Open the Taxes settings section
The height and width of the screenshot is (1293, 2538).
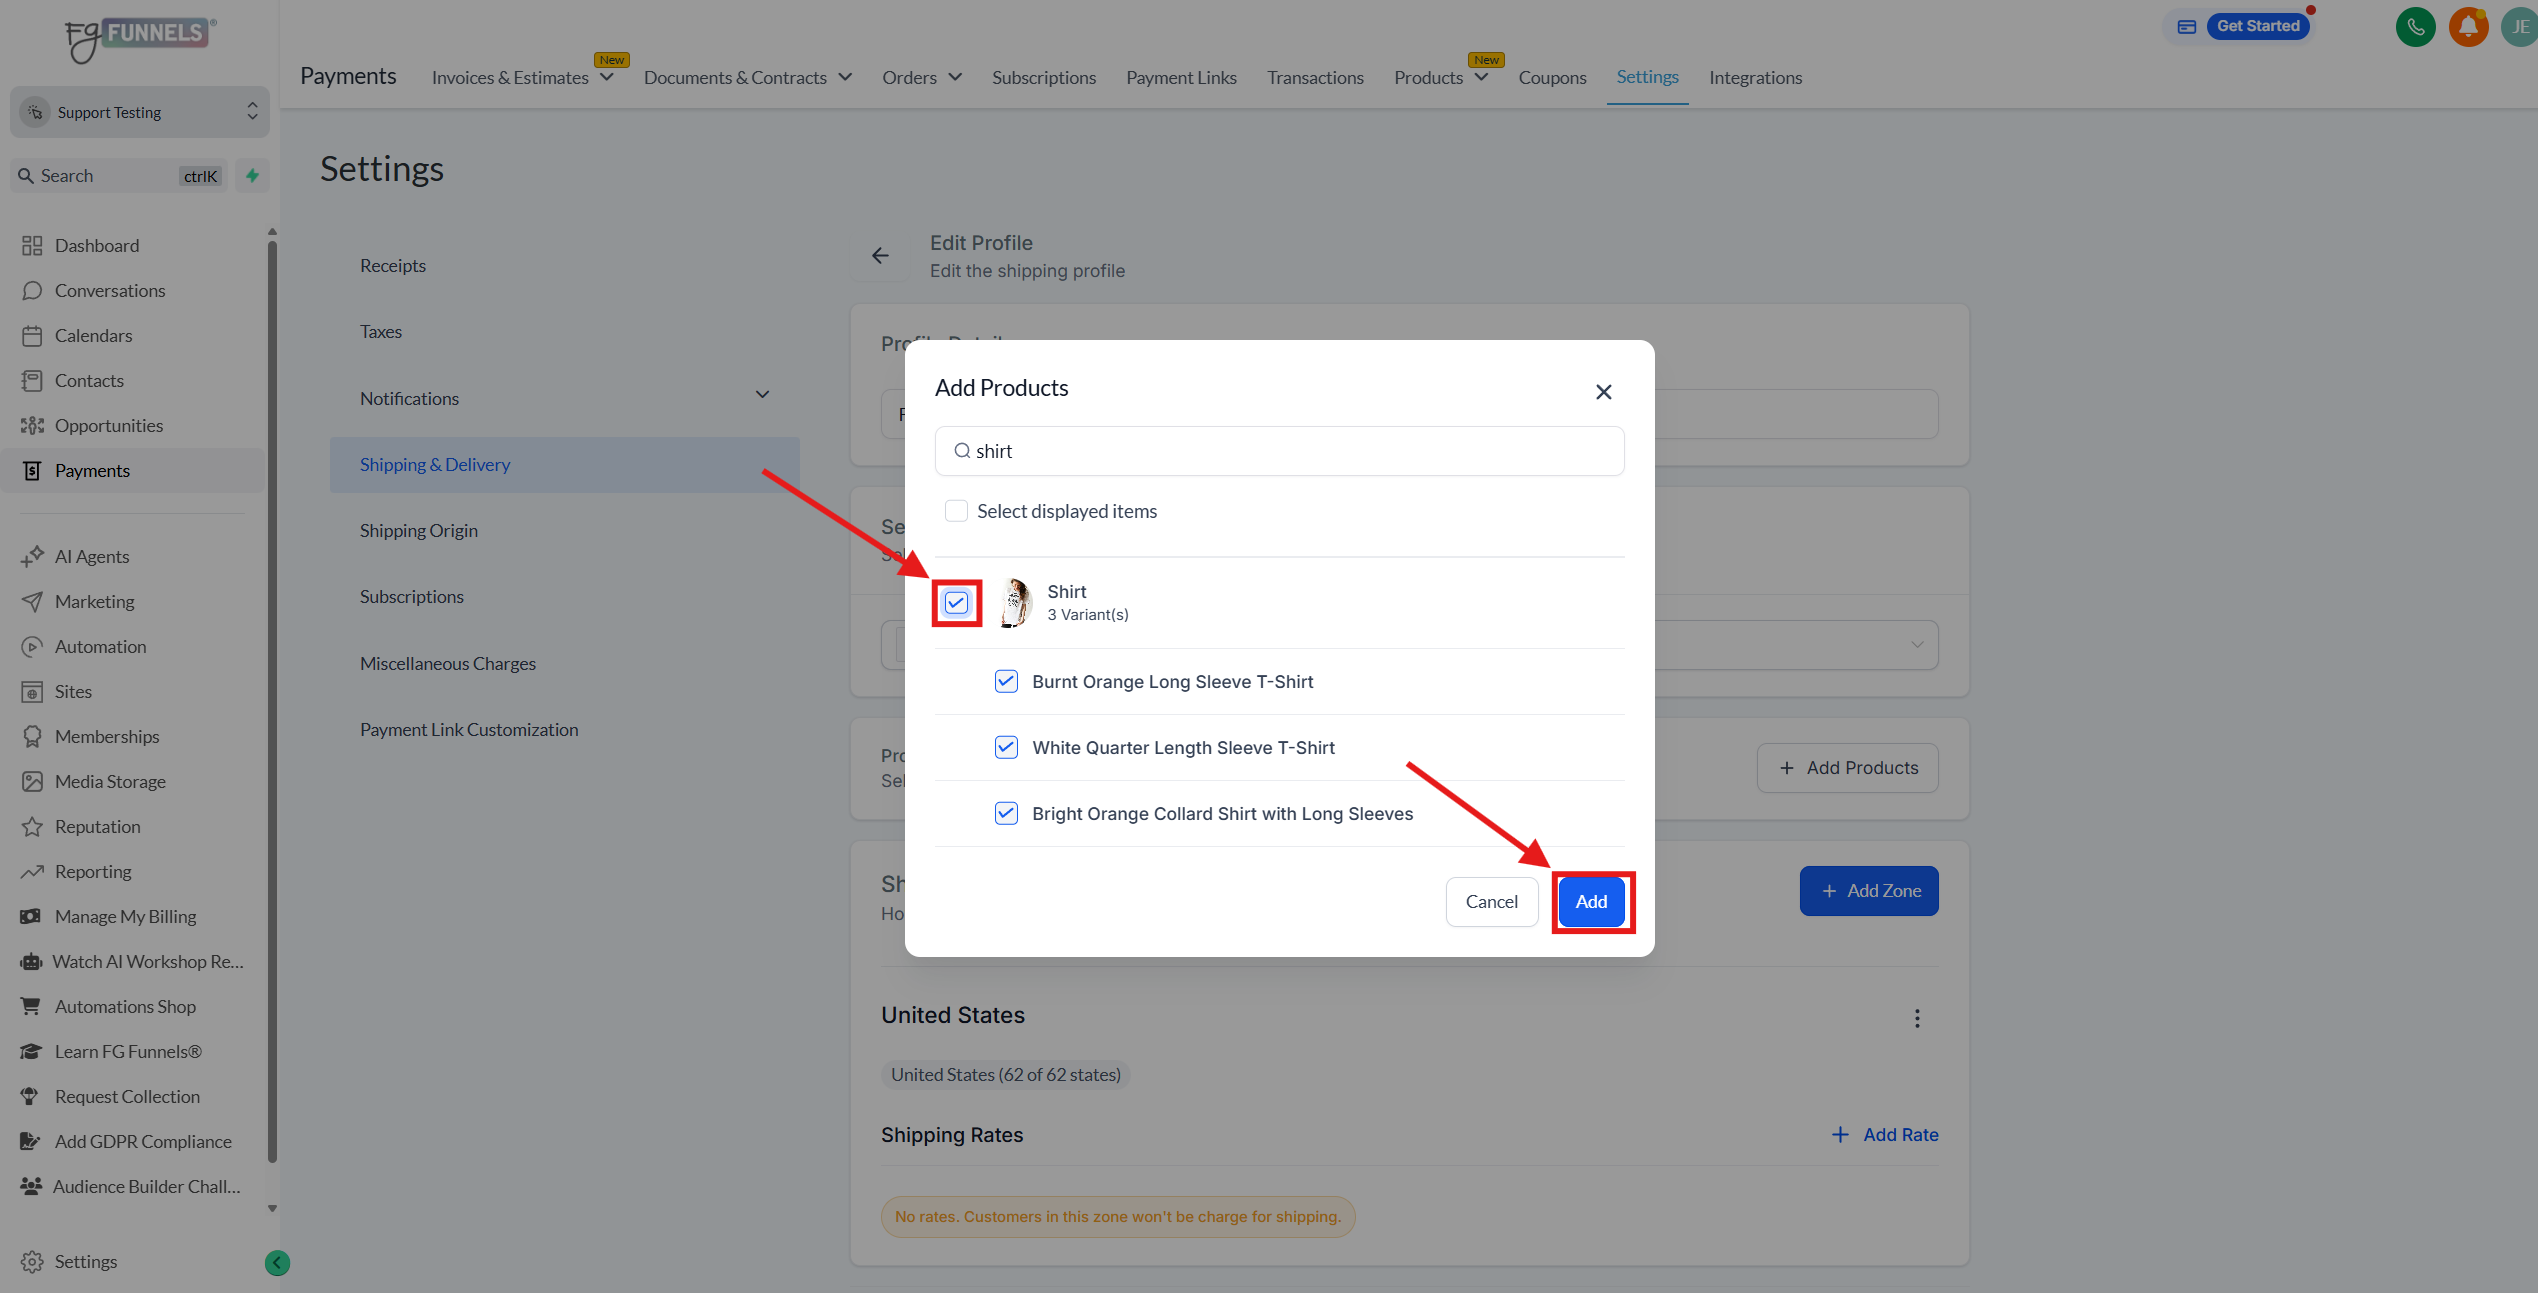pyautogui.click(x=381, y=332)
